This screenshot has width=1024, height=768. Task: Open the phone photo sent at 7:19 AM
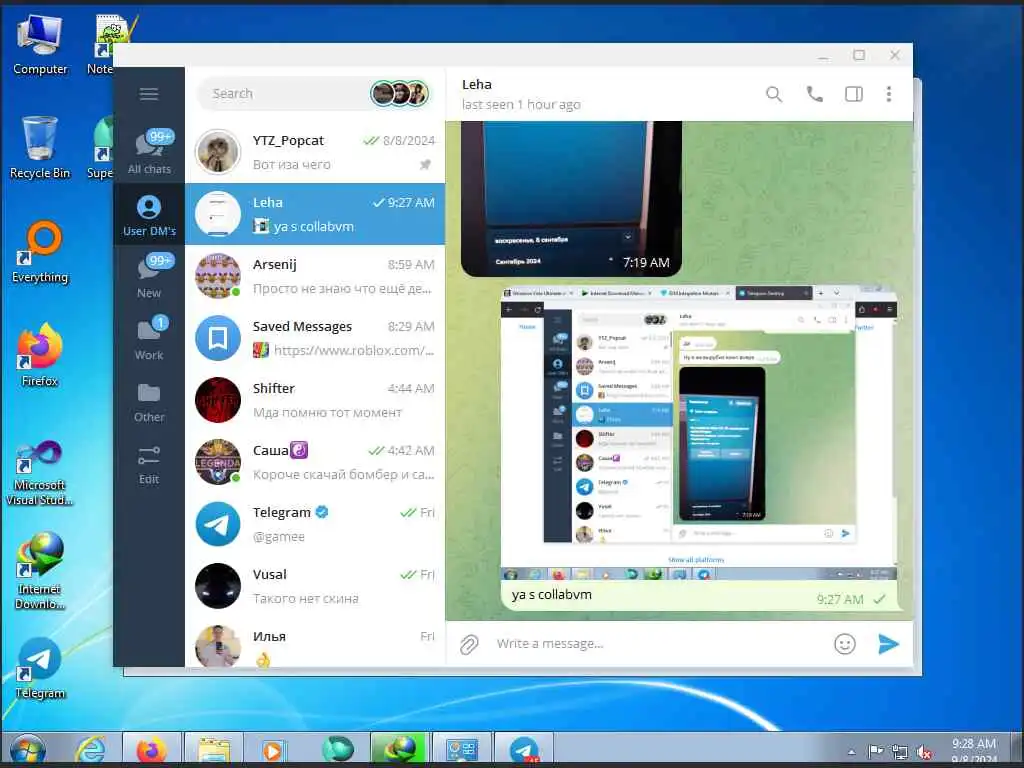(571, 199)
